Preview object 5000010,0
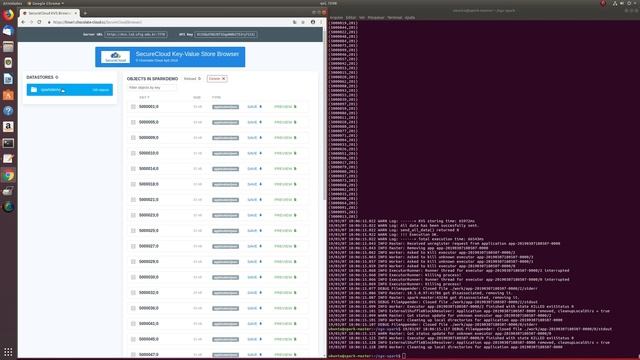Image resolution: width=640 pixels, height=360 pixels. pos(285,153)
